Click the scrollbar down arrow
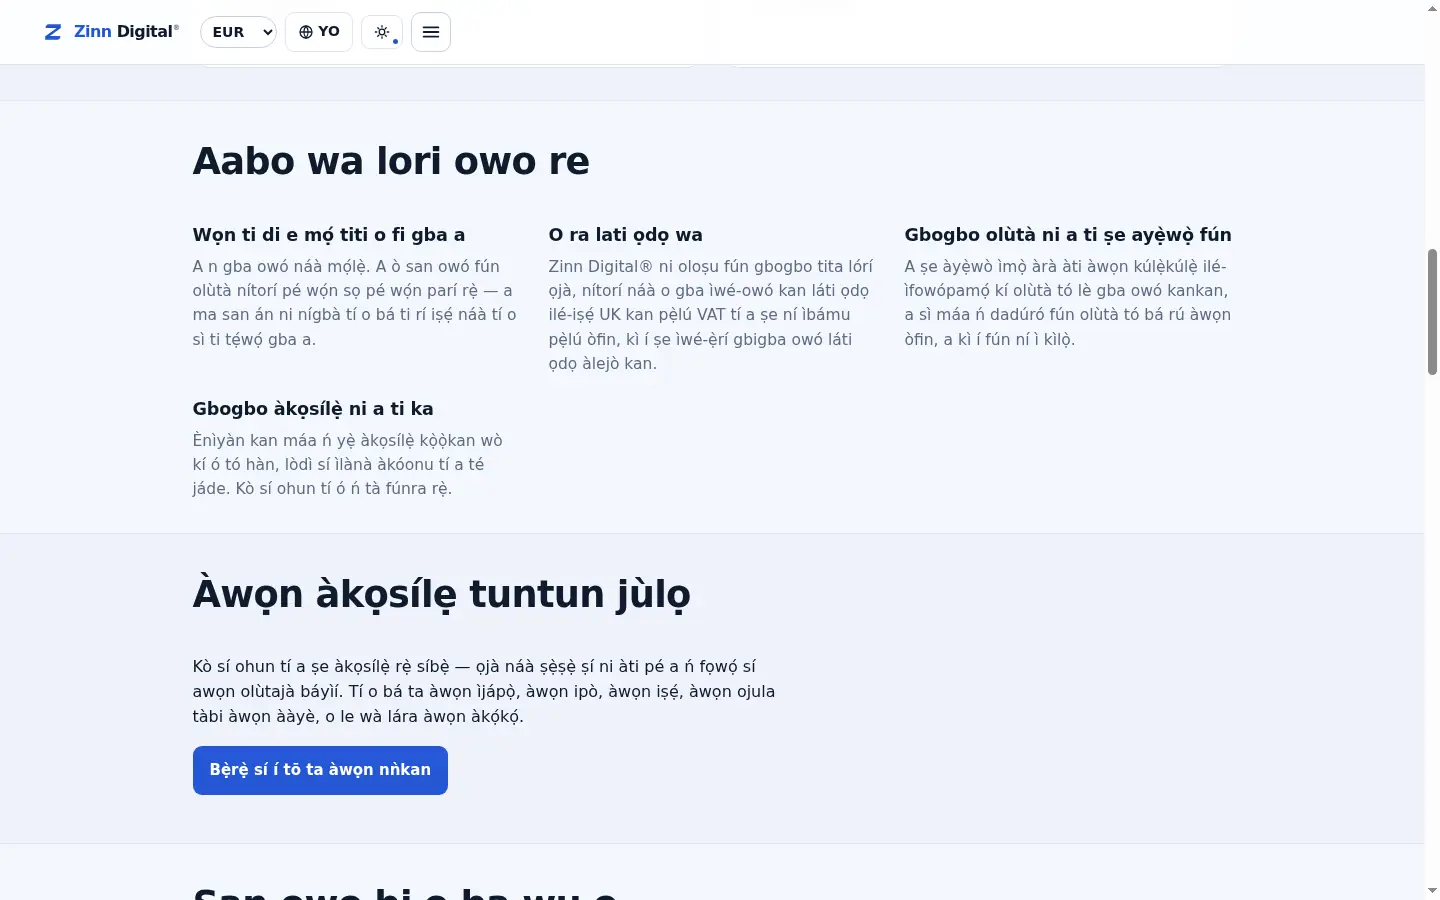Image resolution: width=1440 pixels, height=900 pixels. [1432, 890]
